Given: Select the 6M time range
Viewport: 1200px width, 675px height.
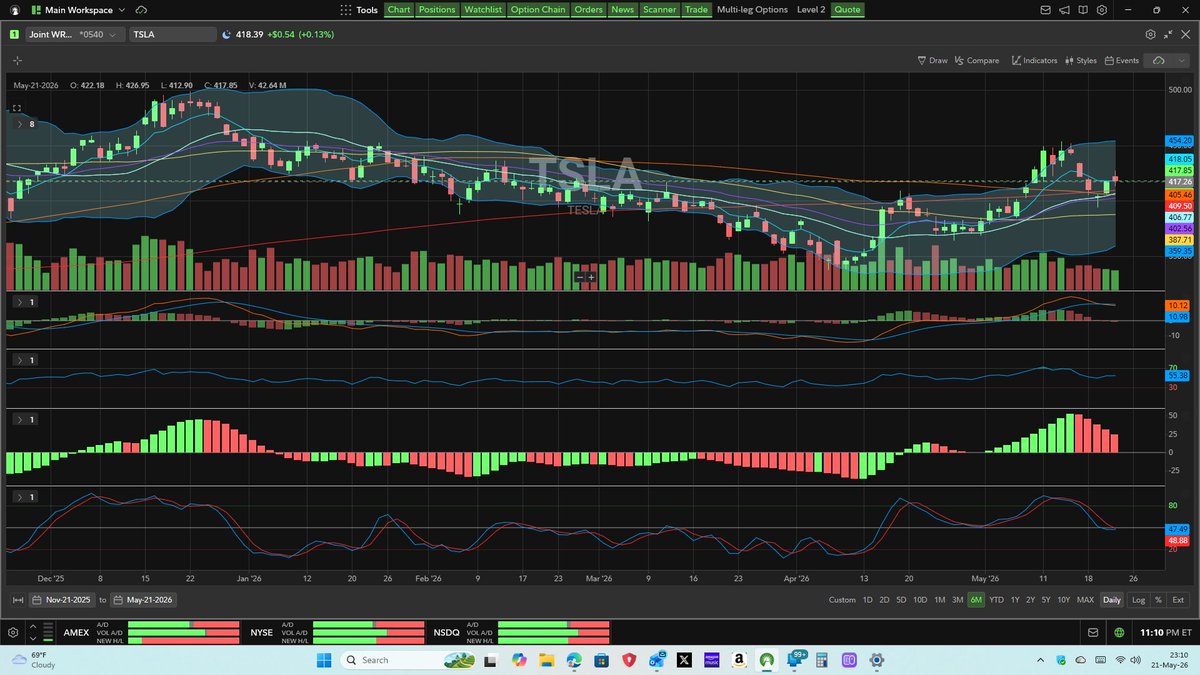Looking at the screenshot, I should tap(975, 600).
